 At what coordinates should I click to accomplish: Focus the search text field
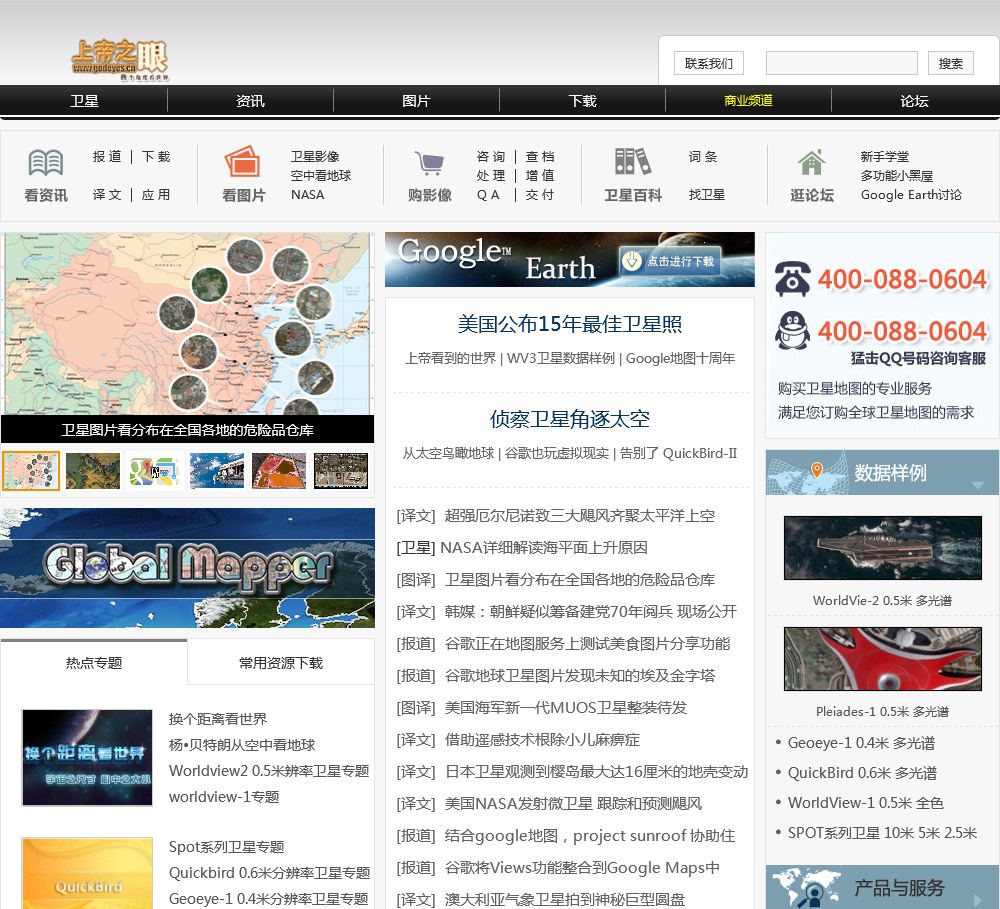click(841, 63)
